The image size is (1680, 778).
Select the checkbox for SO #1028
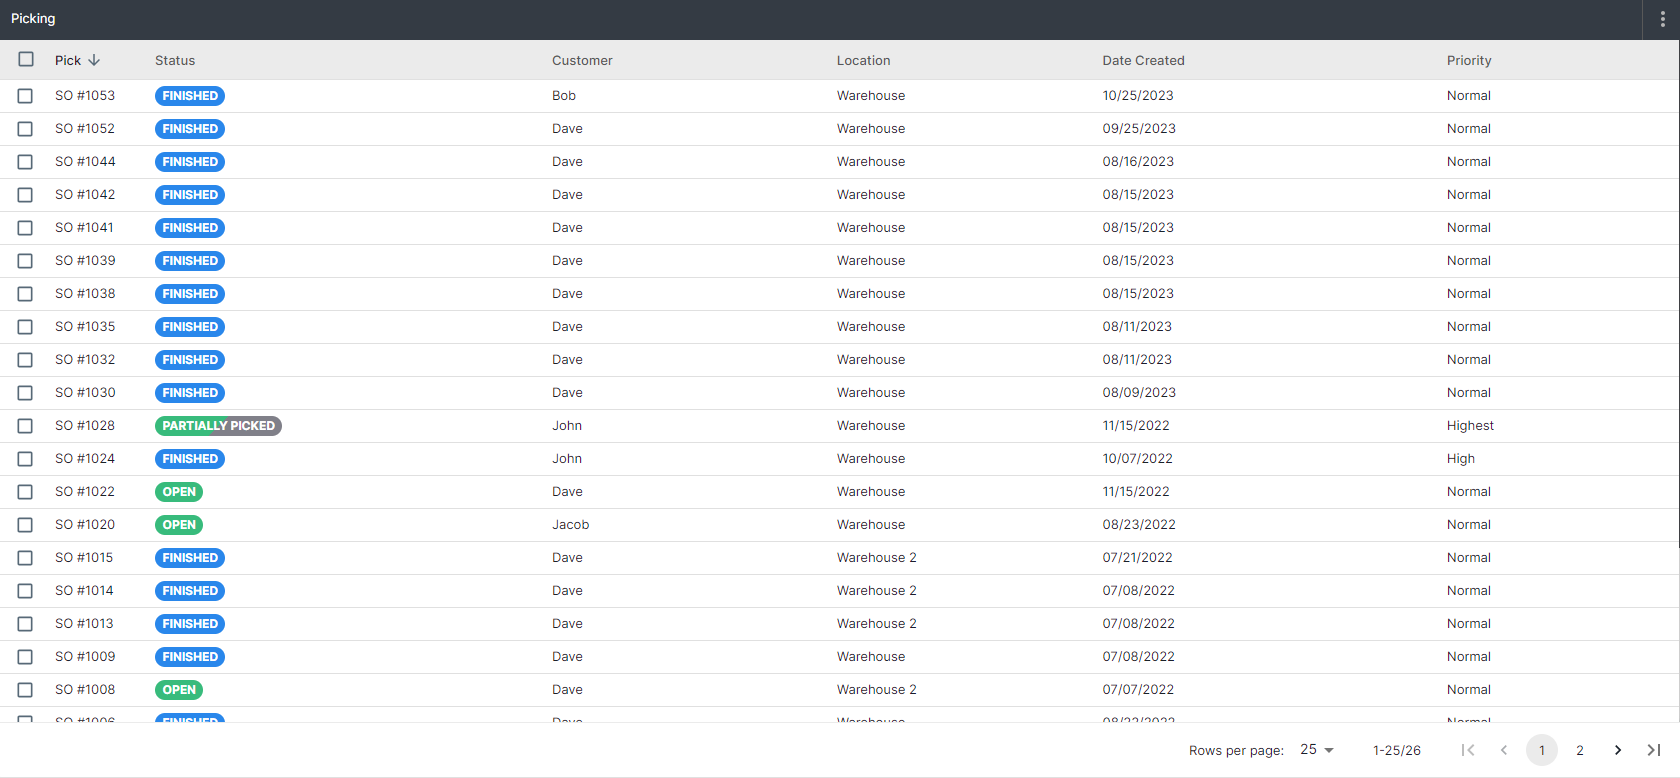(26, 426)
